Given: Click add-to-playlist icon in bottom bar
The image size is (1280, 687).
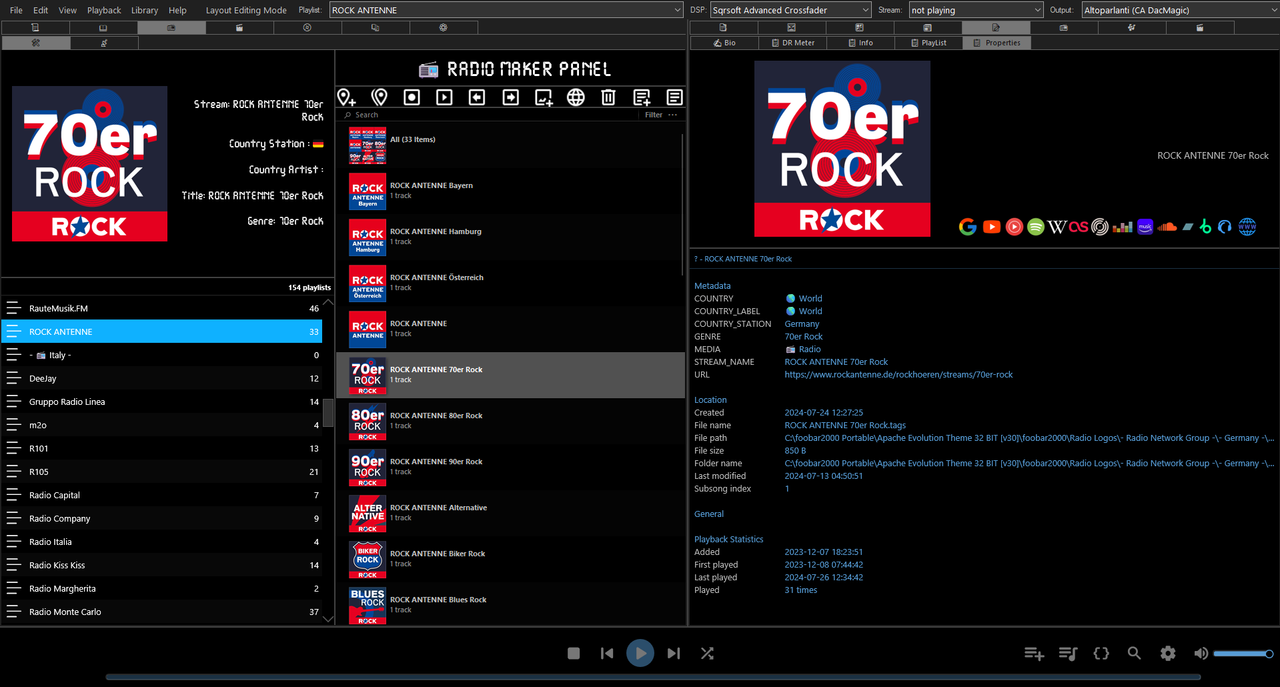Looking at the screenshot, I should 1034,653.
